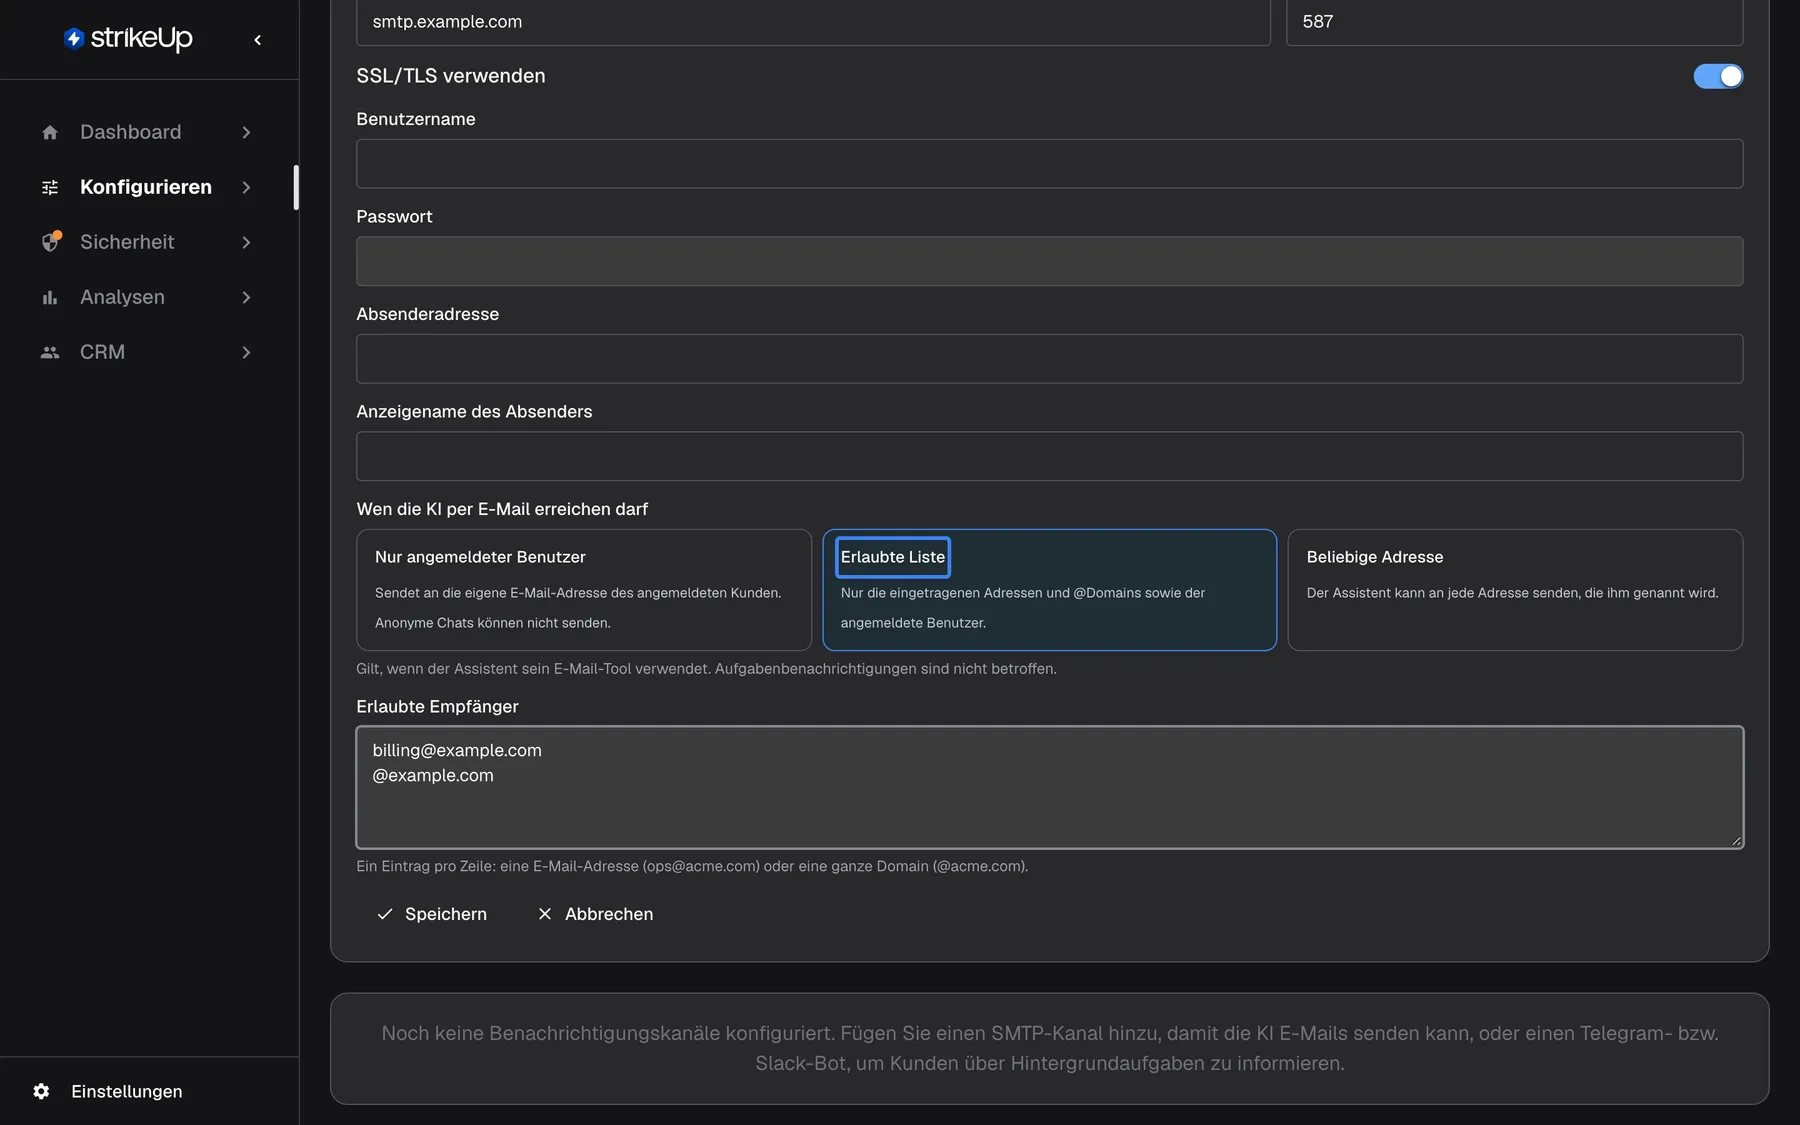
Task: Click the strikeUp logo
Action: pyautogui.click(x=128, y=38)
